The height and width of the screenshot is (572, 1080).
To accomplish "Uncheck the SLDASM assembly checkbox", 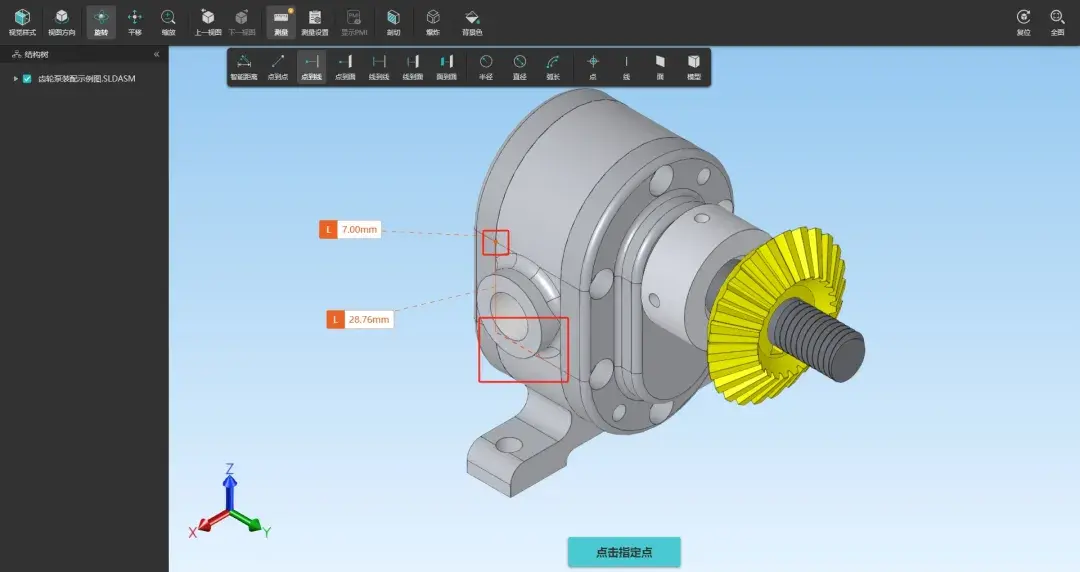I will (27, 79).
